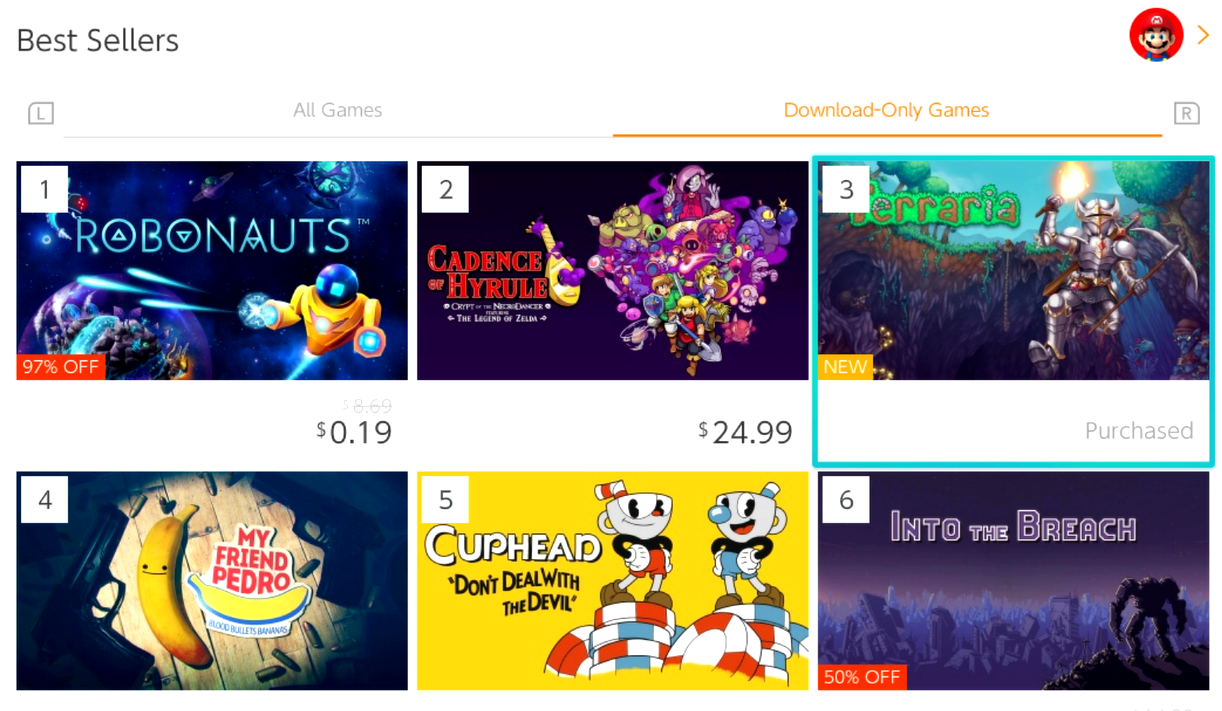
Task: Open the Mario user profile avatar
Action: tap(1156, 35)
